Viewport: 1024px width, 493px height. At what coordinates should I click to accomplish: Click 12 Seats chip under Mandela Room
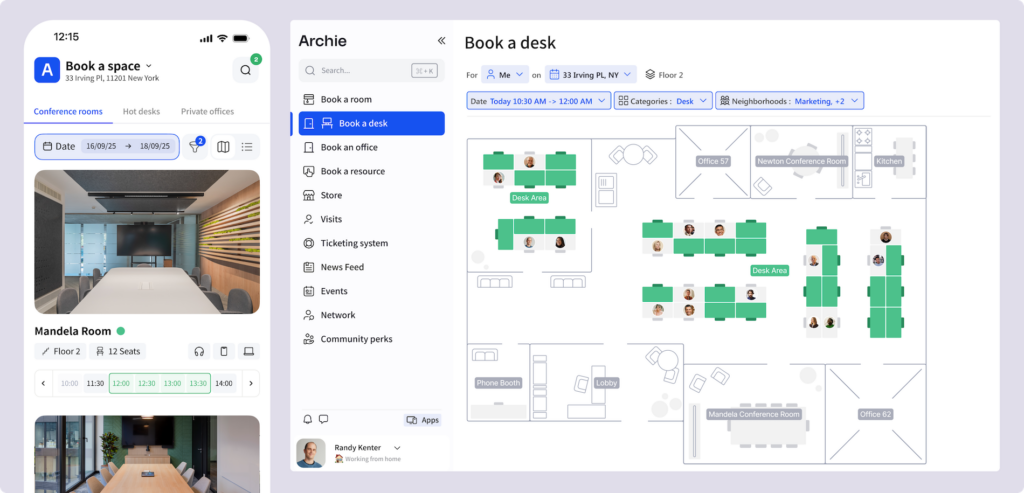coord(118,351)
